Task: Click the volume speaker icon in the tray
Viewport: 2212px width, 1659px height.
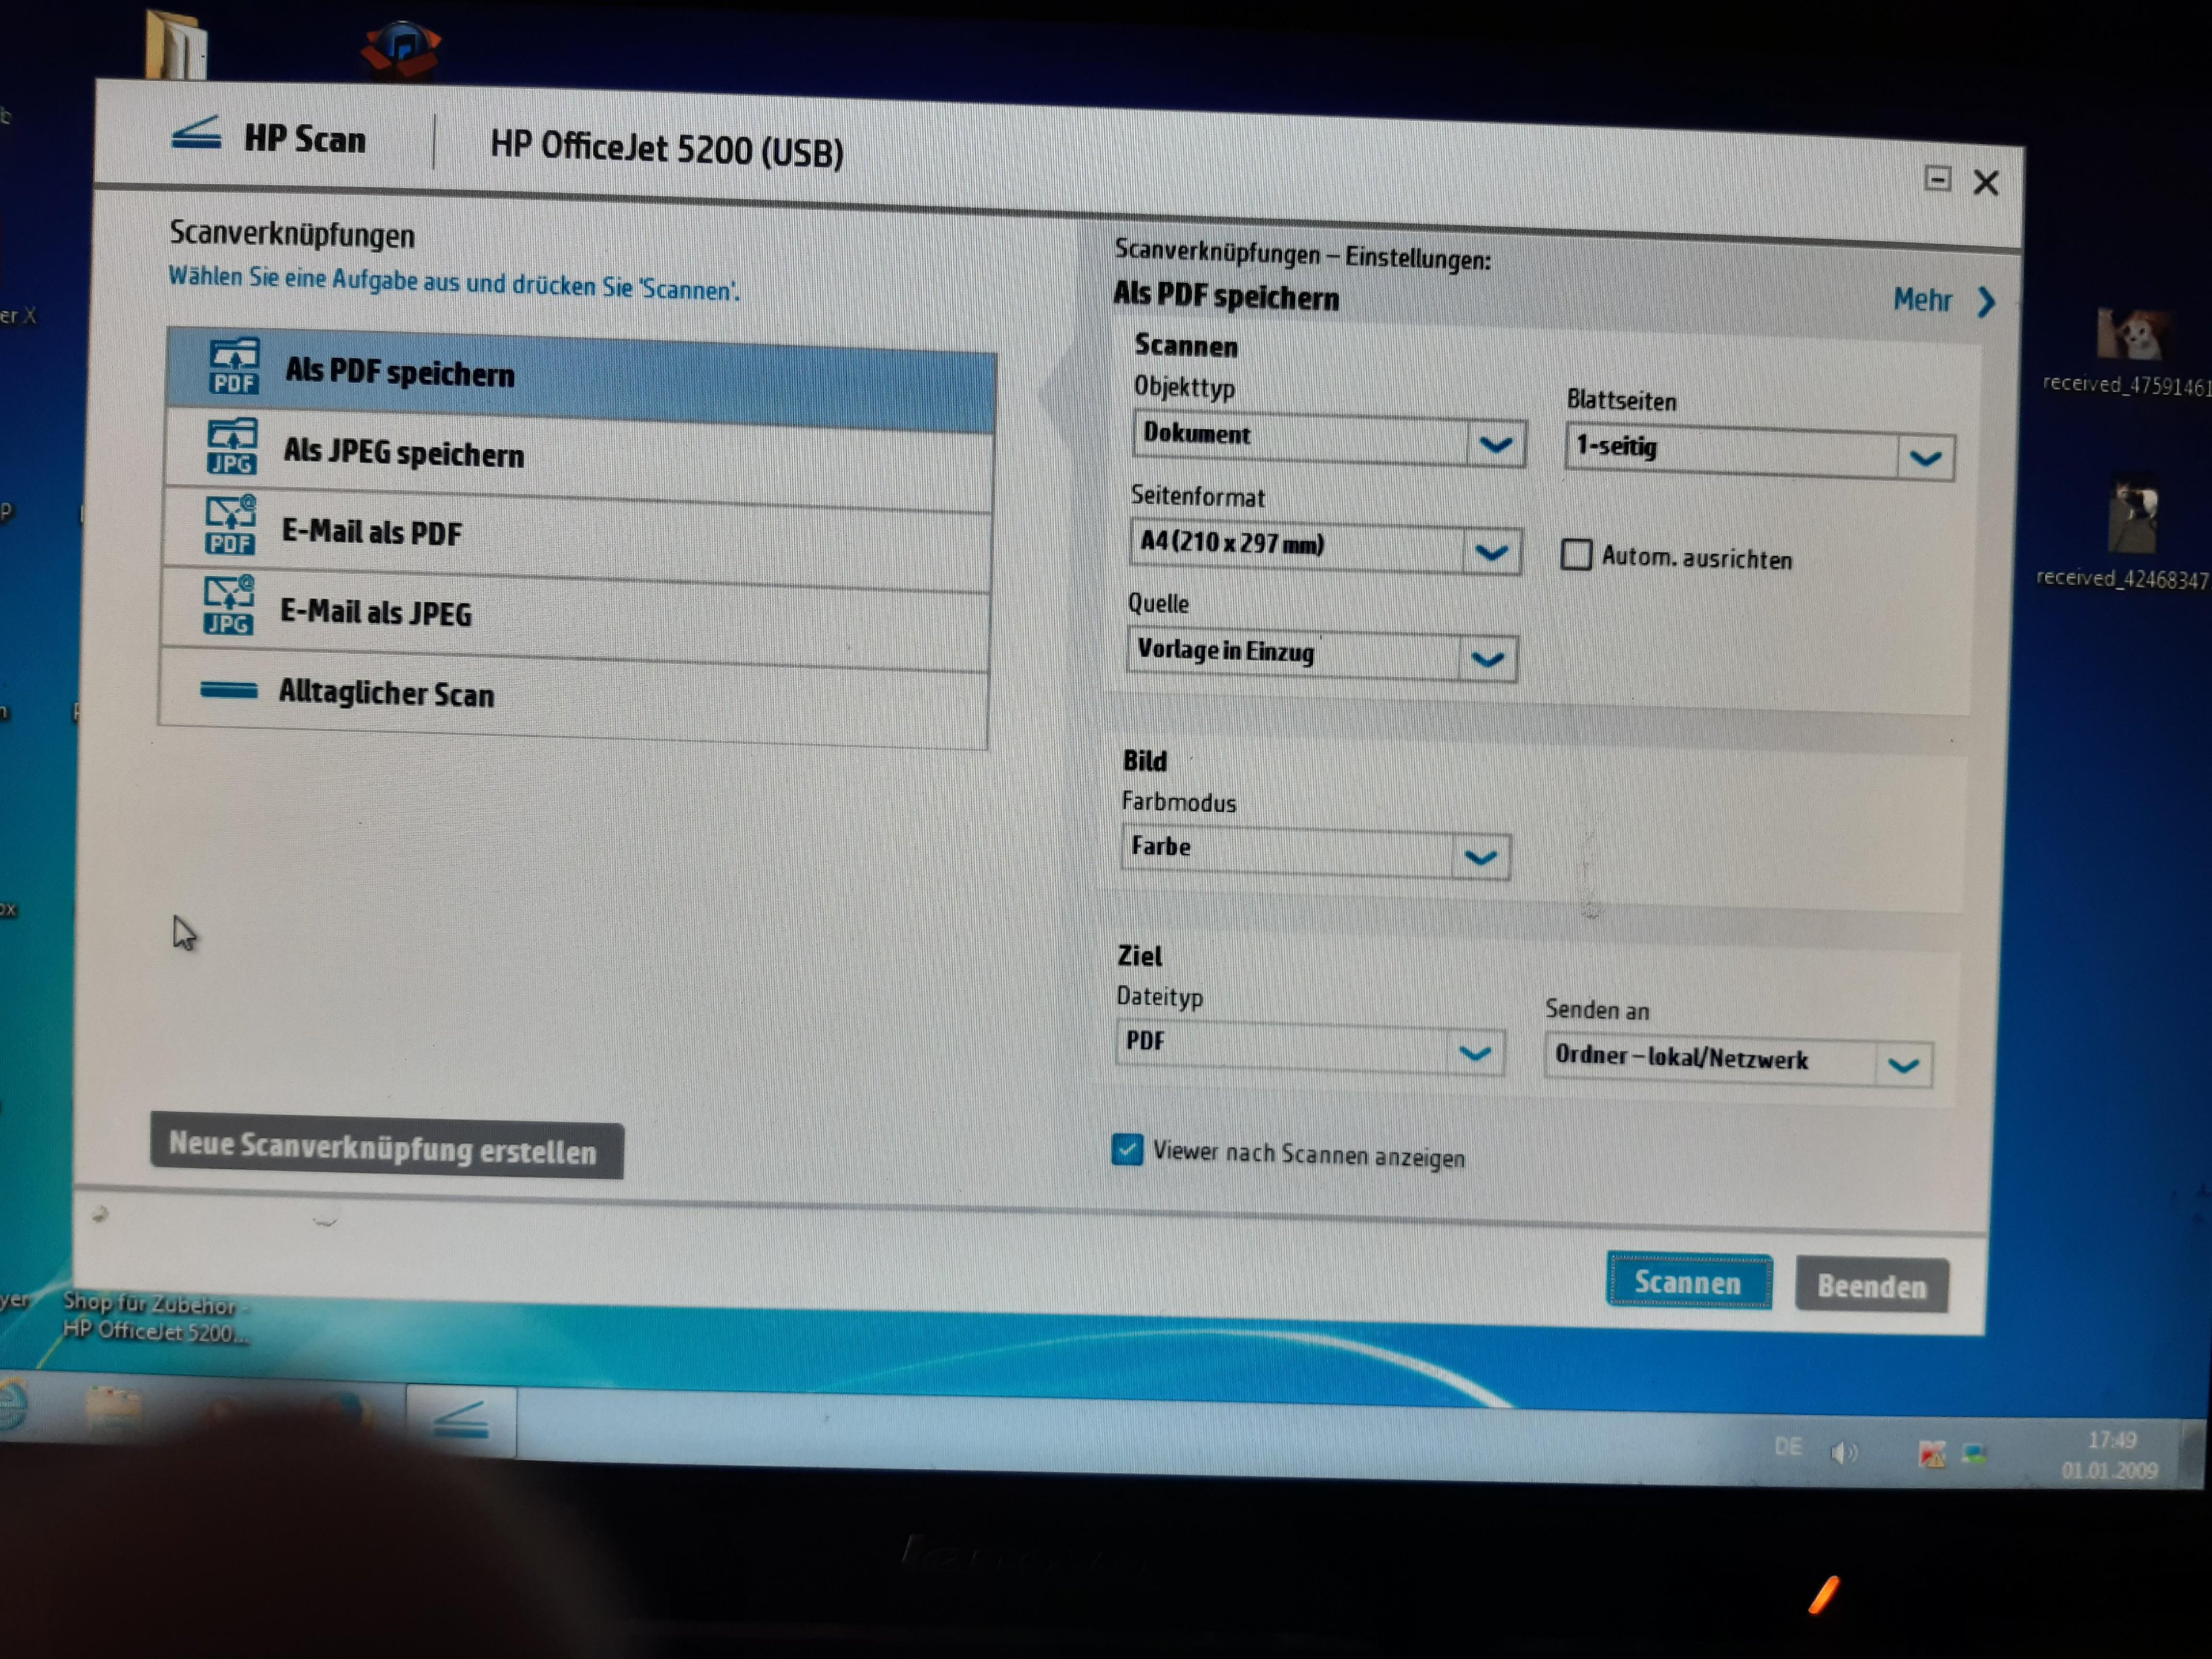Action: 1845,1452
